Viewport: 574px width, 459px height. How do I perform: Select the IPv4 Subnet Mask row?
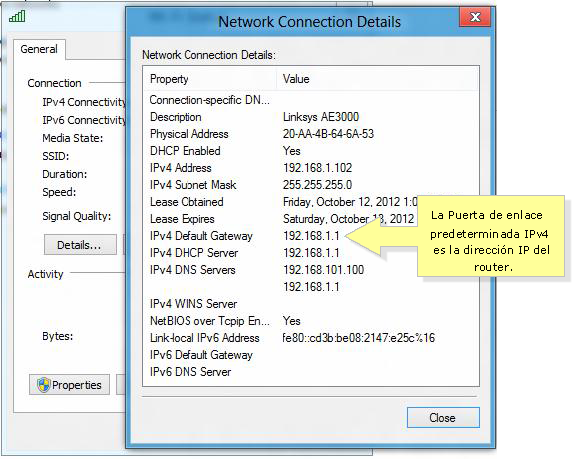pyautogui.click(x=310, y=185)
